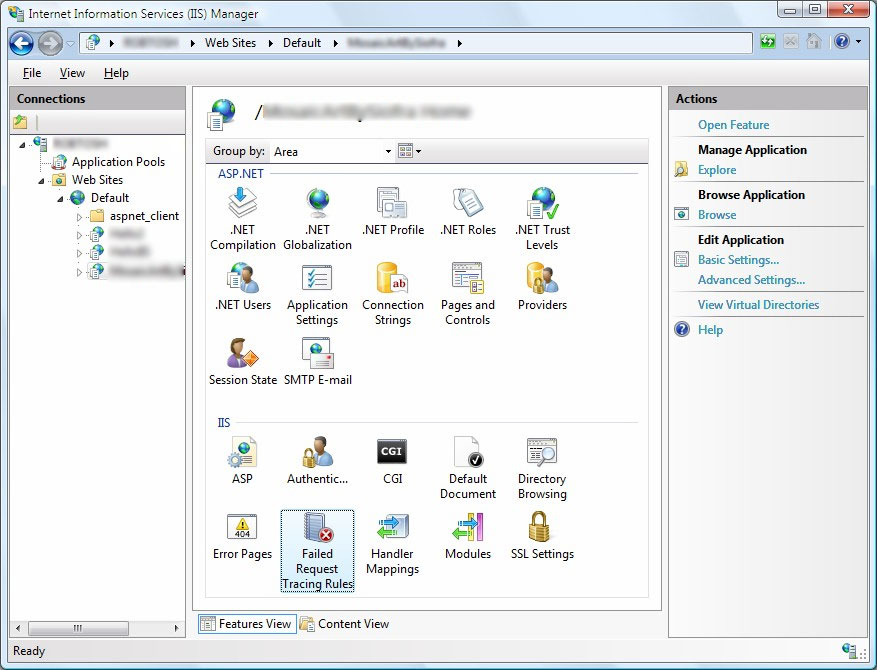Click Browse under Browse Application
Image resolution: width=877 pixels, height=670 pixels.
716,215
